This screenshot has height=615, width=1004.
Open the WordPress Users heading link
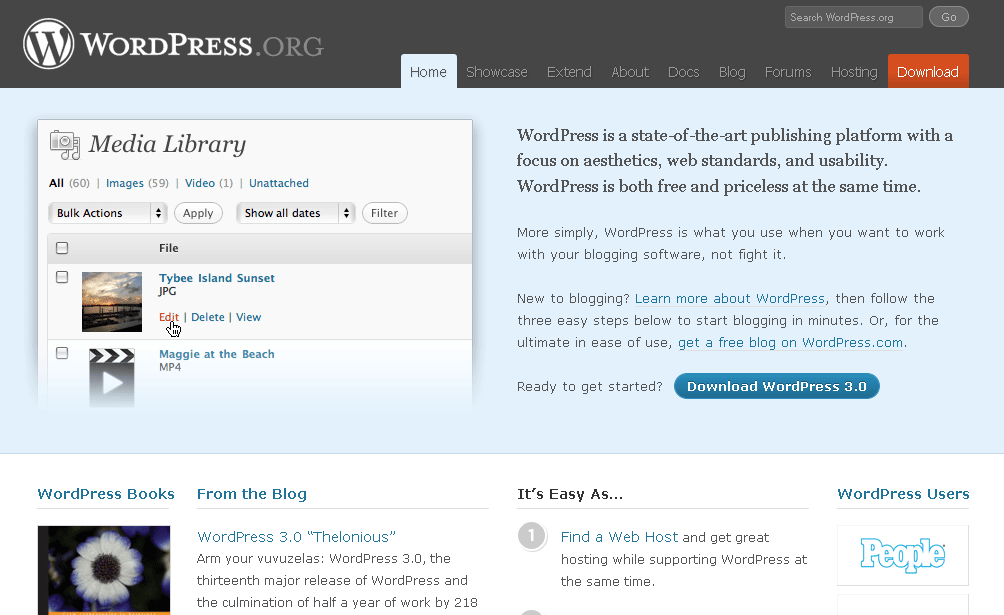(903, 494)
